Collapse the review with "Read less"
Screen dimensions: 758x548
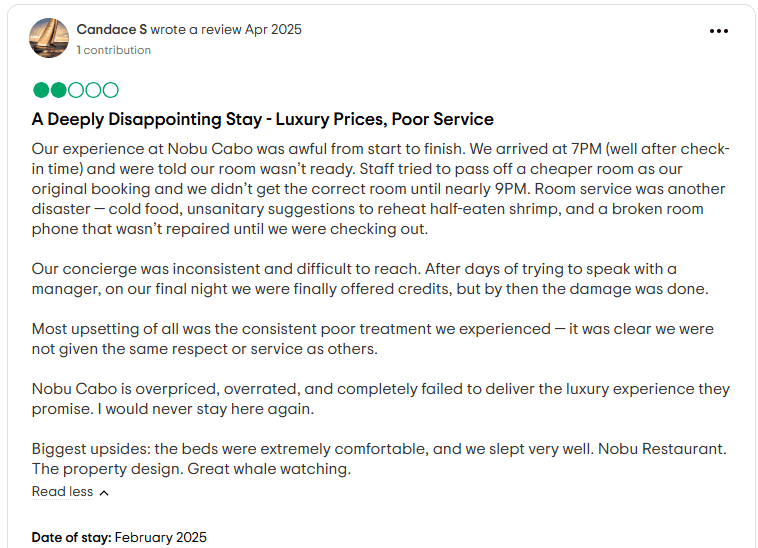tap(62, 492)
